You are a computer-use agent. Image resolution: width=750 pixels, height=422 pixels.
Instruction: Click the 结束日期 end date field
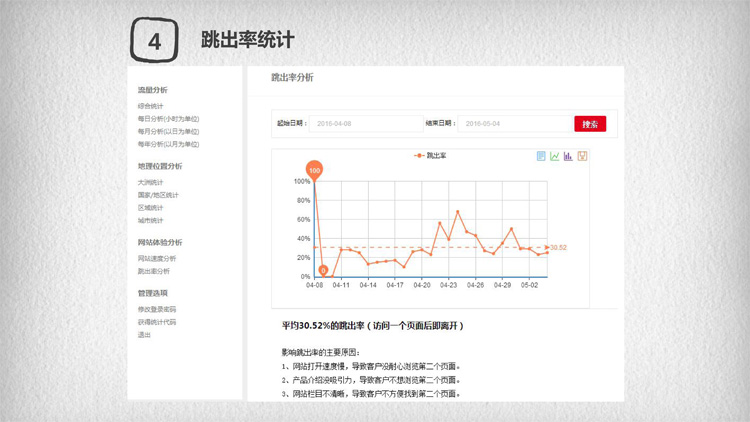tap(513, 124)
